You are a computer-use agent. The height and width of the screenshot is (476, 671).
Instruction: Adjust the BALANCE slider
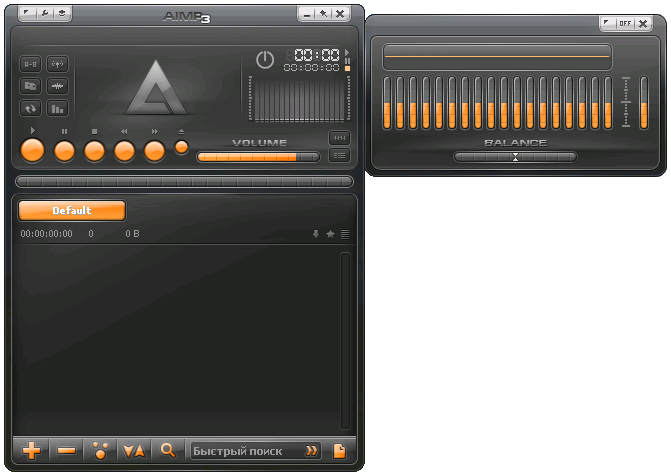(515, 157)
